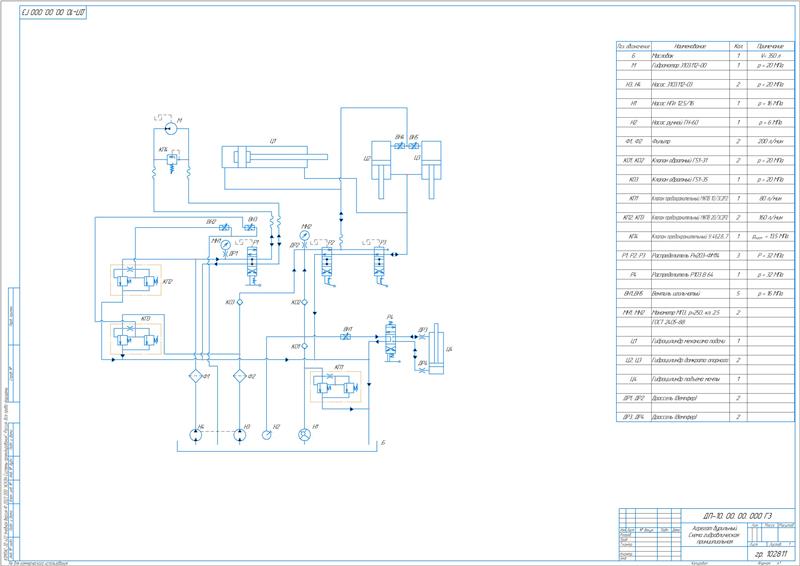Click the table cell V= 350 л
The image size is (800, 566).
click(x=770, y=56)
